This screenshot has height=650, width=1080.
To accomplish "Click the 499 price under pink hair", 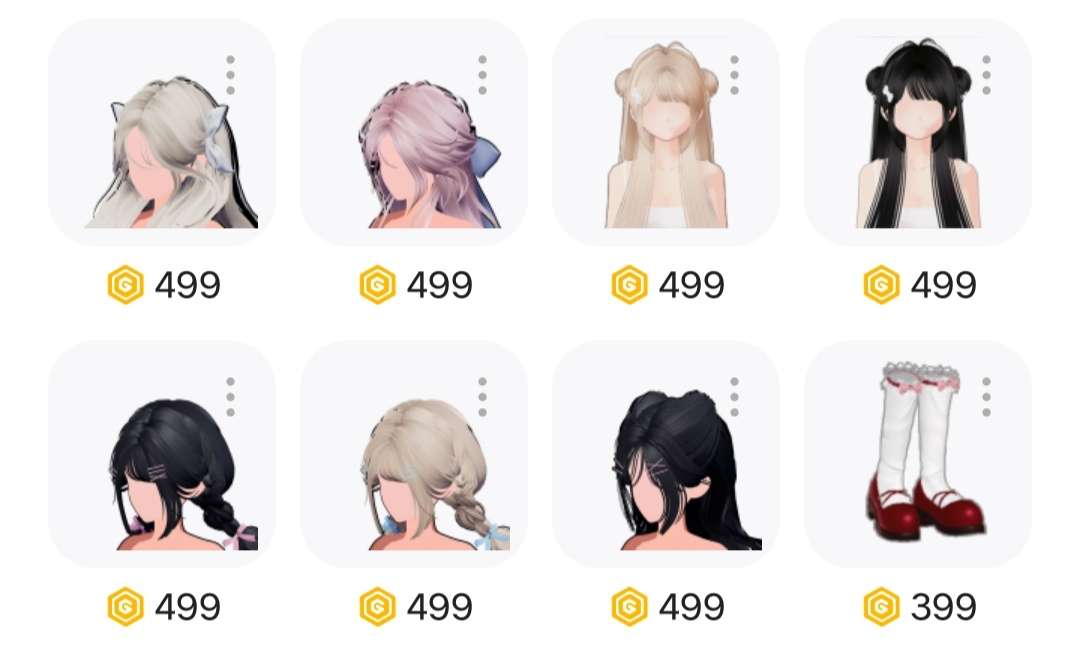I will point(439,284).
